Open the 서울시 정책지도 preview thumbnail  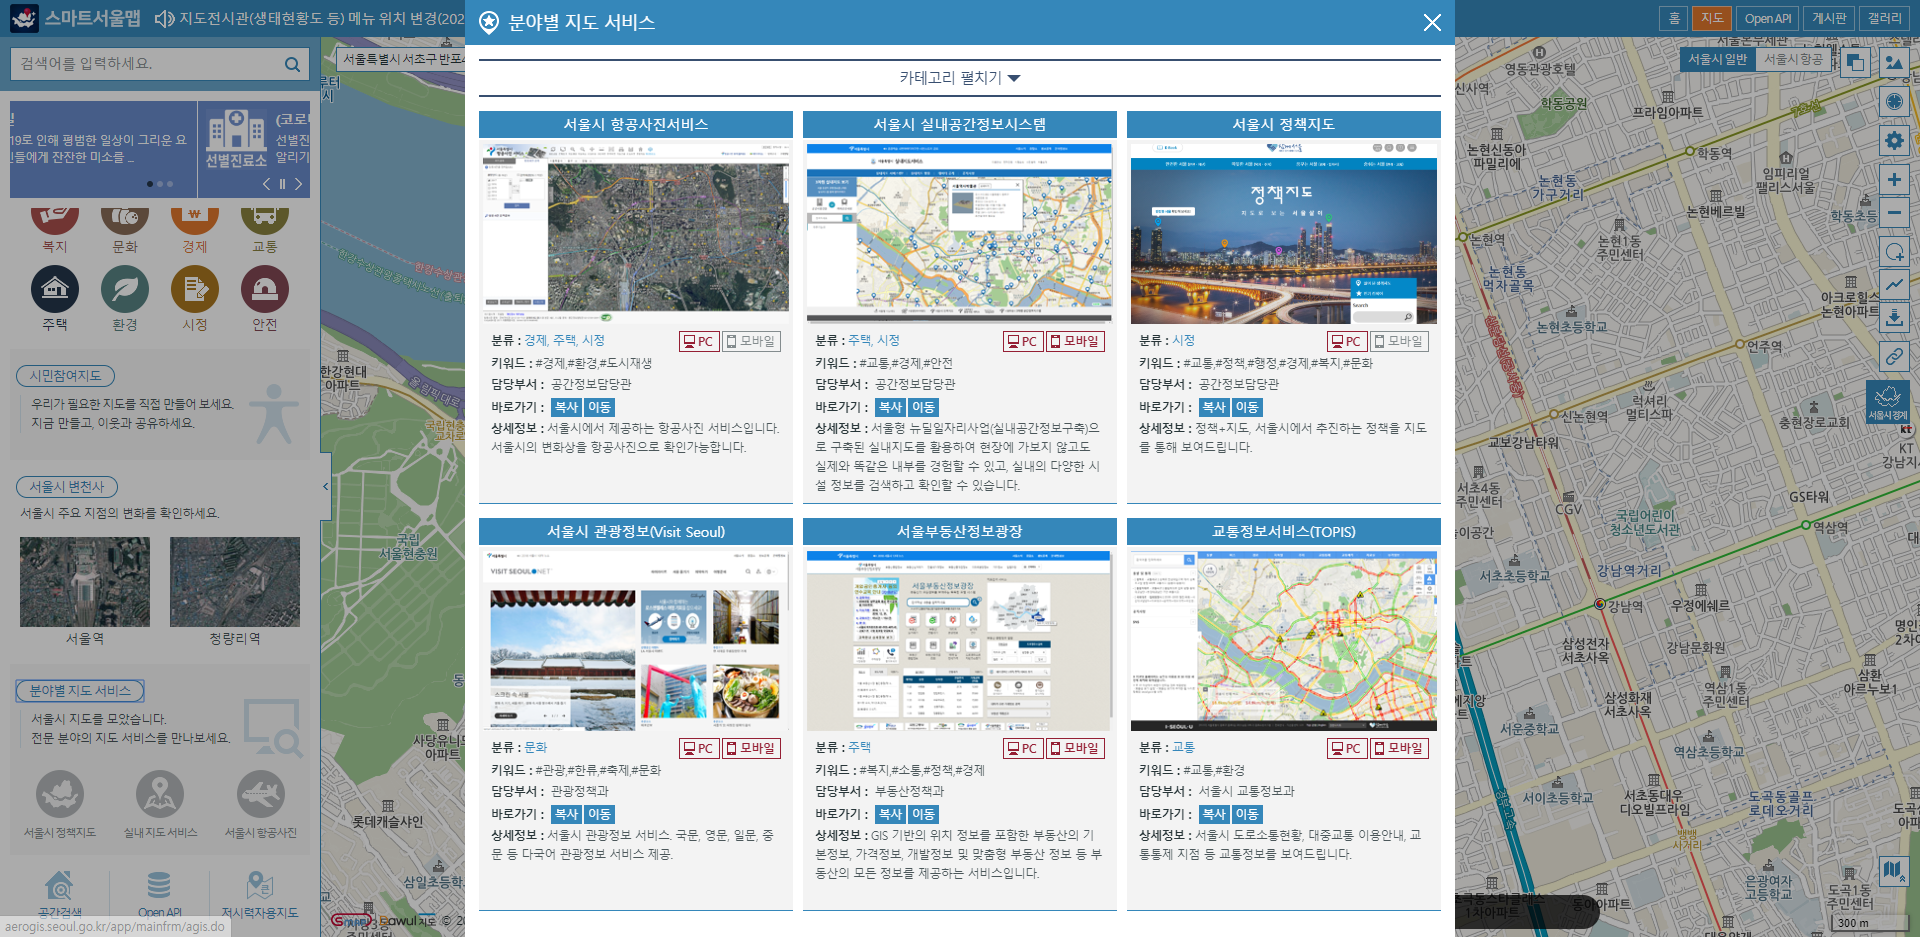coord(1284,233)
